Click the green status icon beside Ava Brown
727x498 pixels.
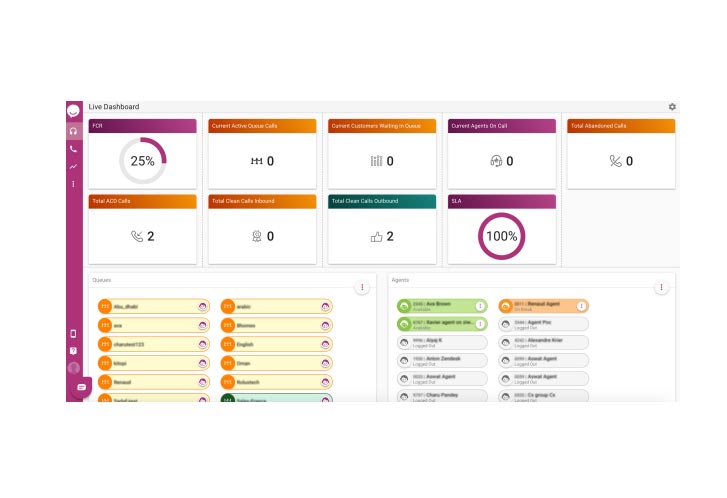point(404,306)
